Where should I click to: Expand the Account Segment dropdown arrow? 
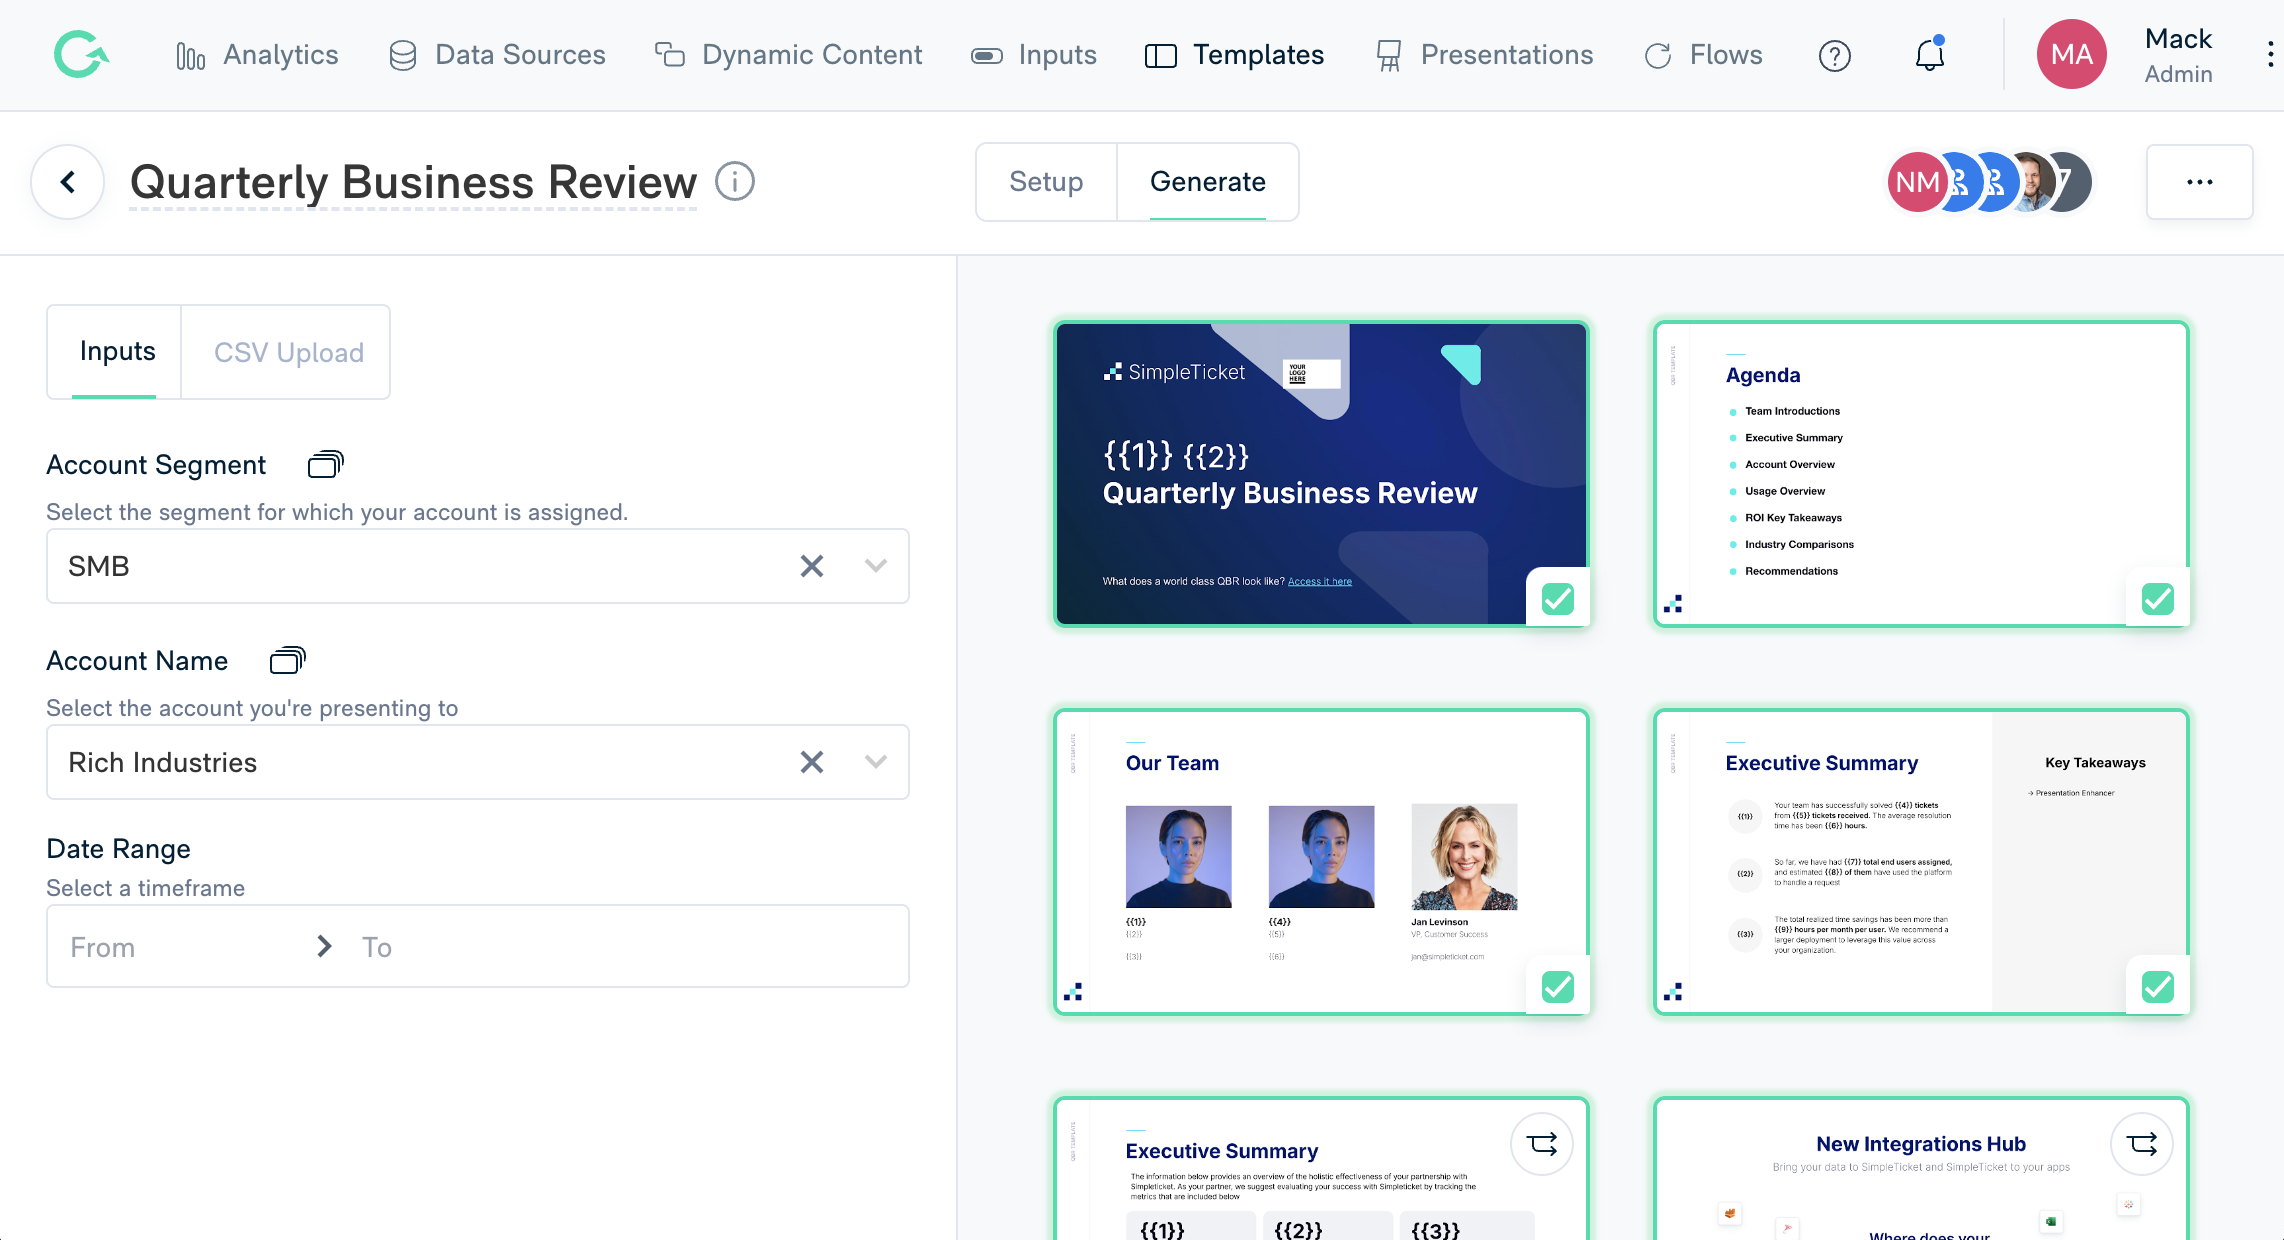coord(876,566)
